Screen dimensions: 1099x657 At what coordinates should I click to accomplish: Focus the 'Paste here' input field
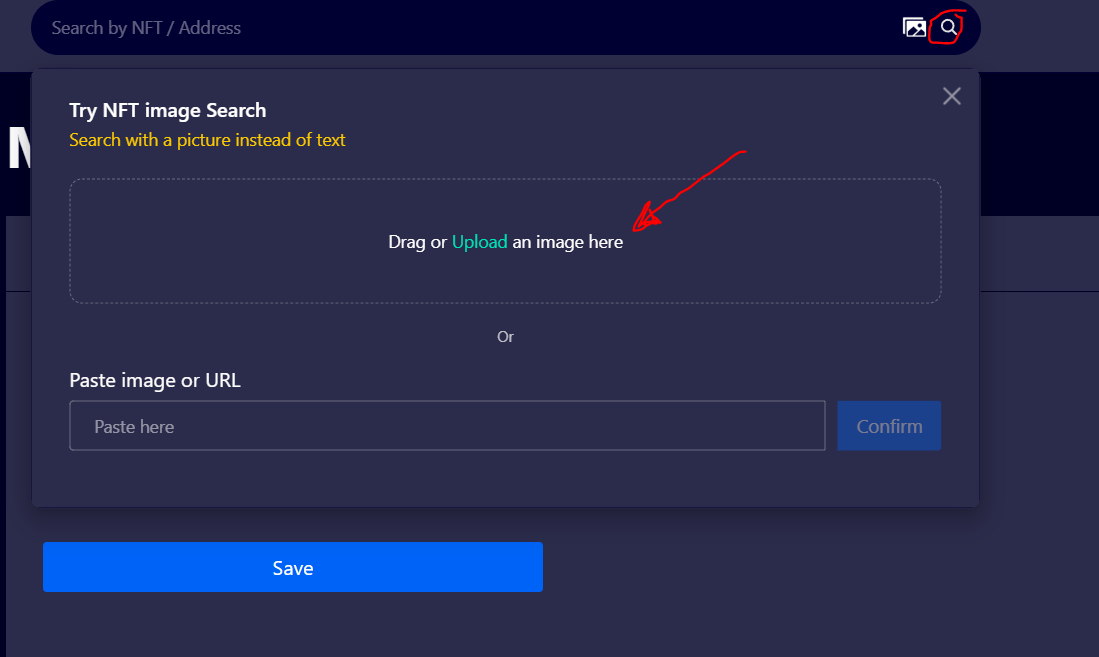click(x=447, y=426)
